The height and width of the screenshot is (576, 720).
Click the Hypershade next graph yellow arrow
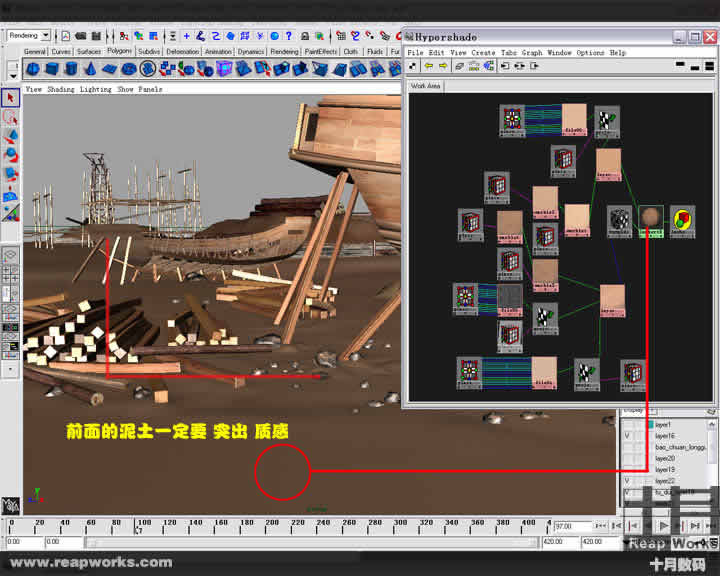pyautogui.click(x=443, y=66)
